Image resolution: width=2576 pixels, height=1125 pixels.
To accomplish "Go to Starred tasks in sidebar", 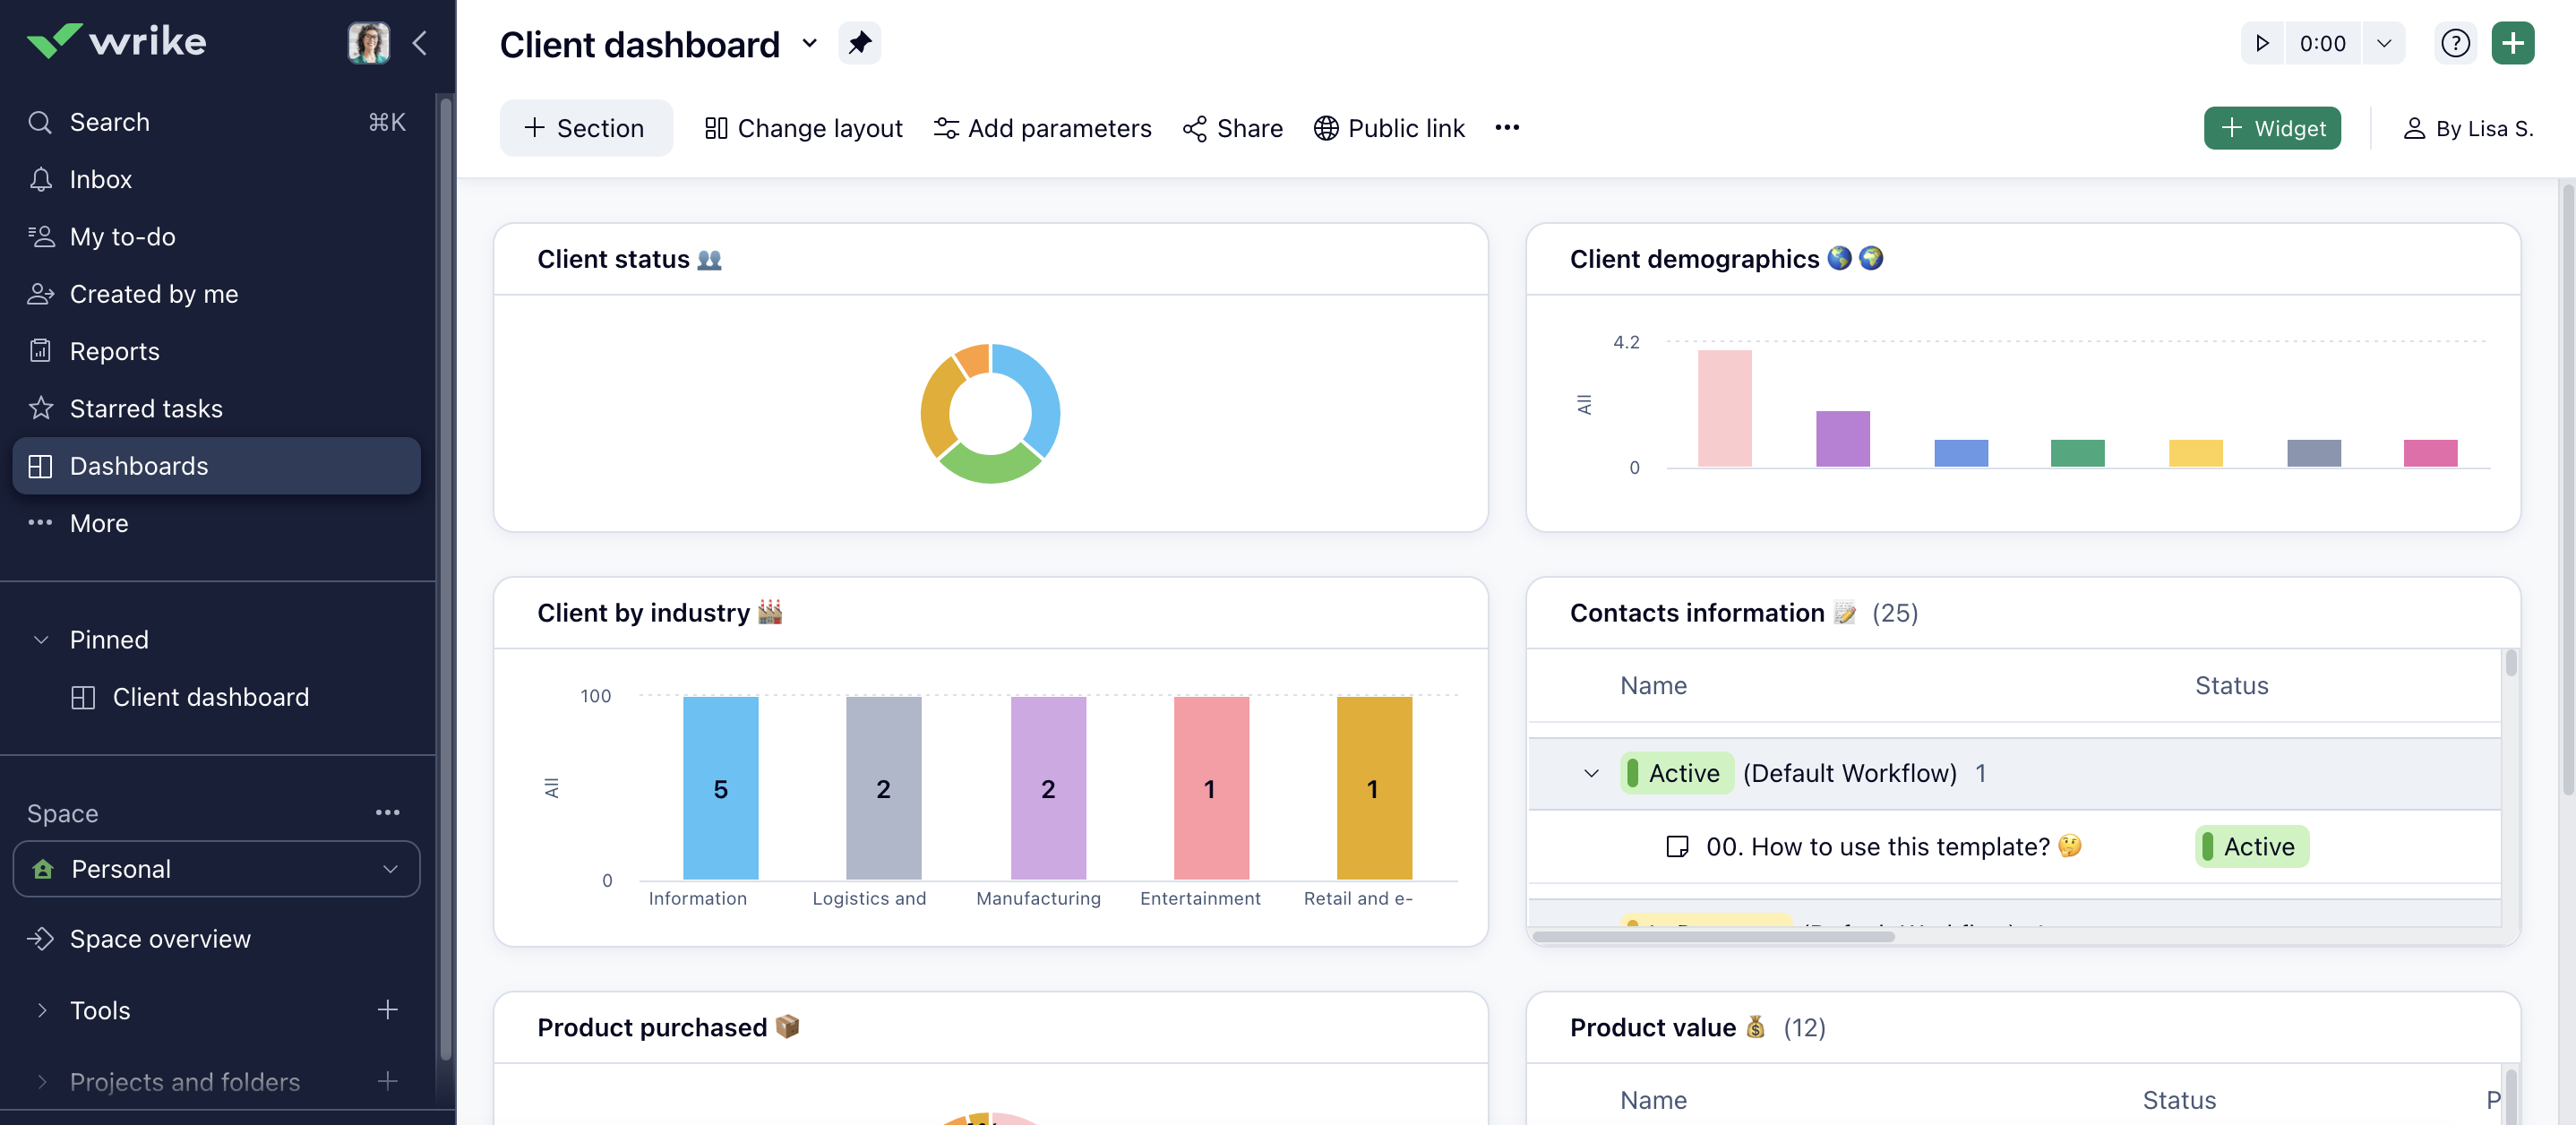I will tap(146, 409).
